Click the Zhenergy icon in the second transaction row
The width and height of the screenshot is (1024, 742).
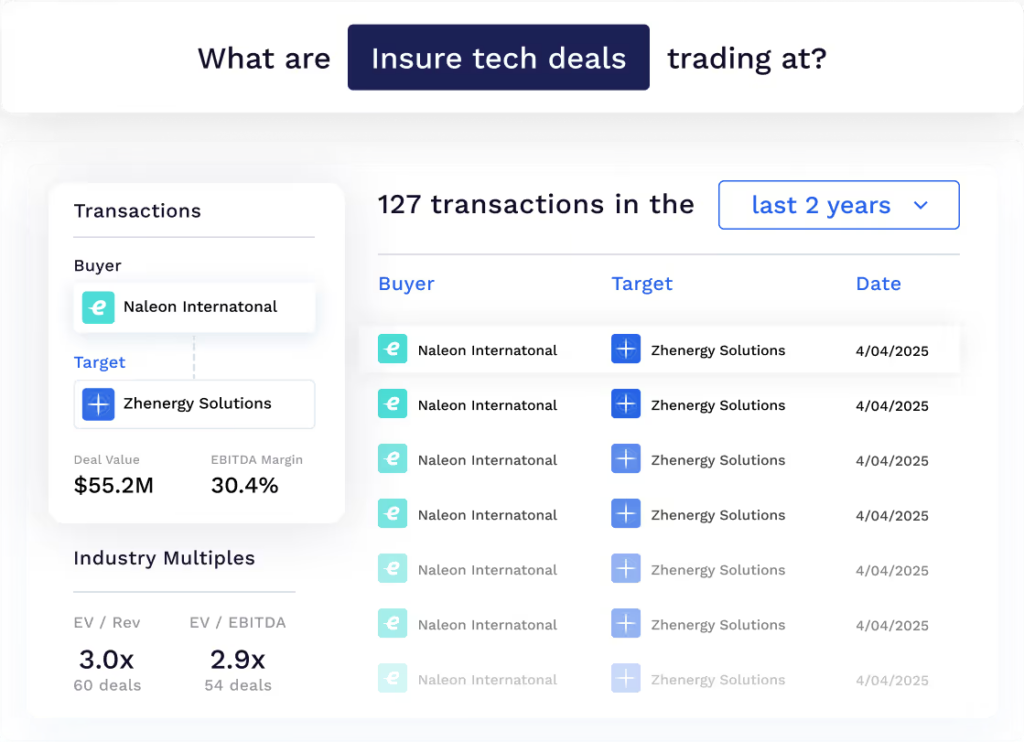click(625, 405)
